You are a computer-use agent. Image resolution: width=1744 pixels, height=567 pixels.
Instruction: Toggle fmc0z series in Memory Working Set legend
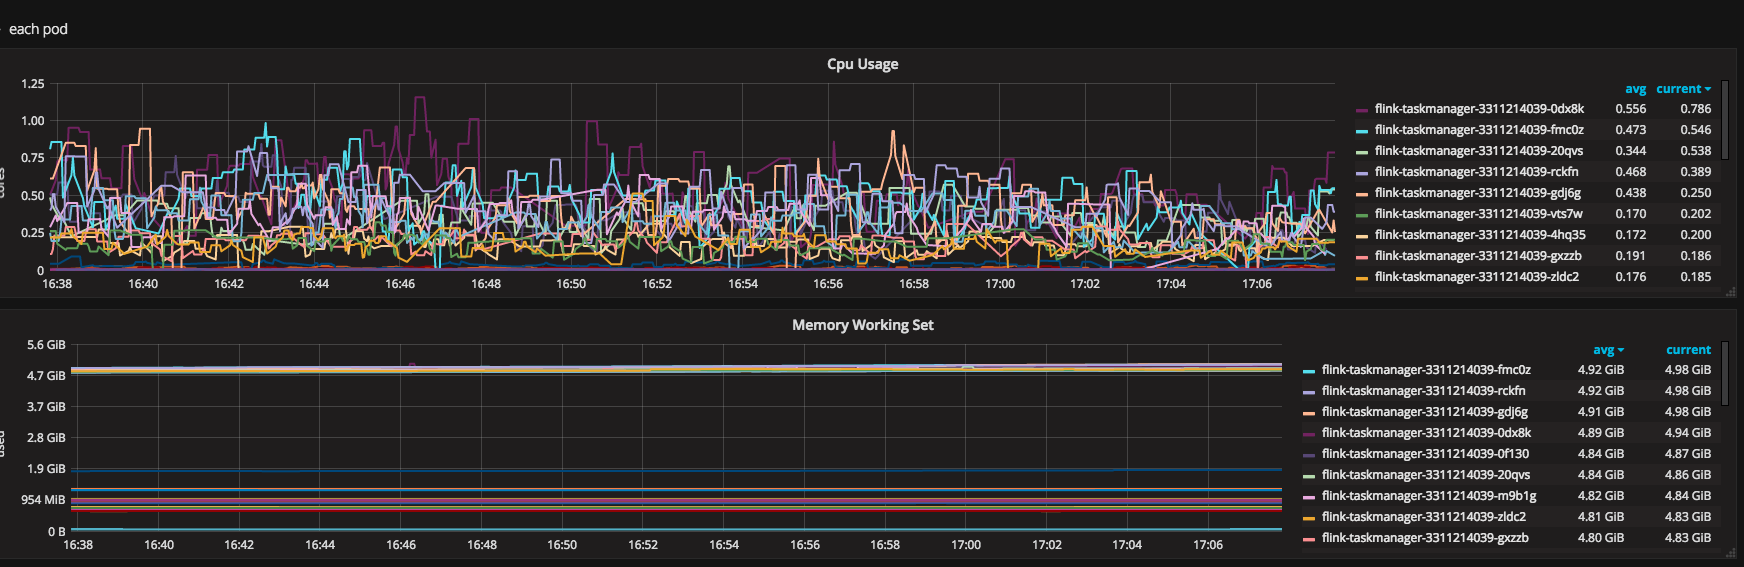(x=1425, y=370)
